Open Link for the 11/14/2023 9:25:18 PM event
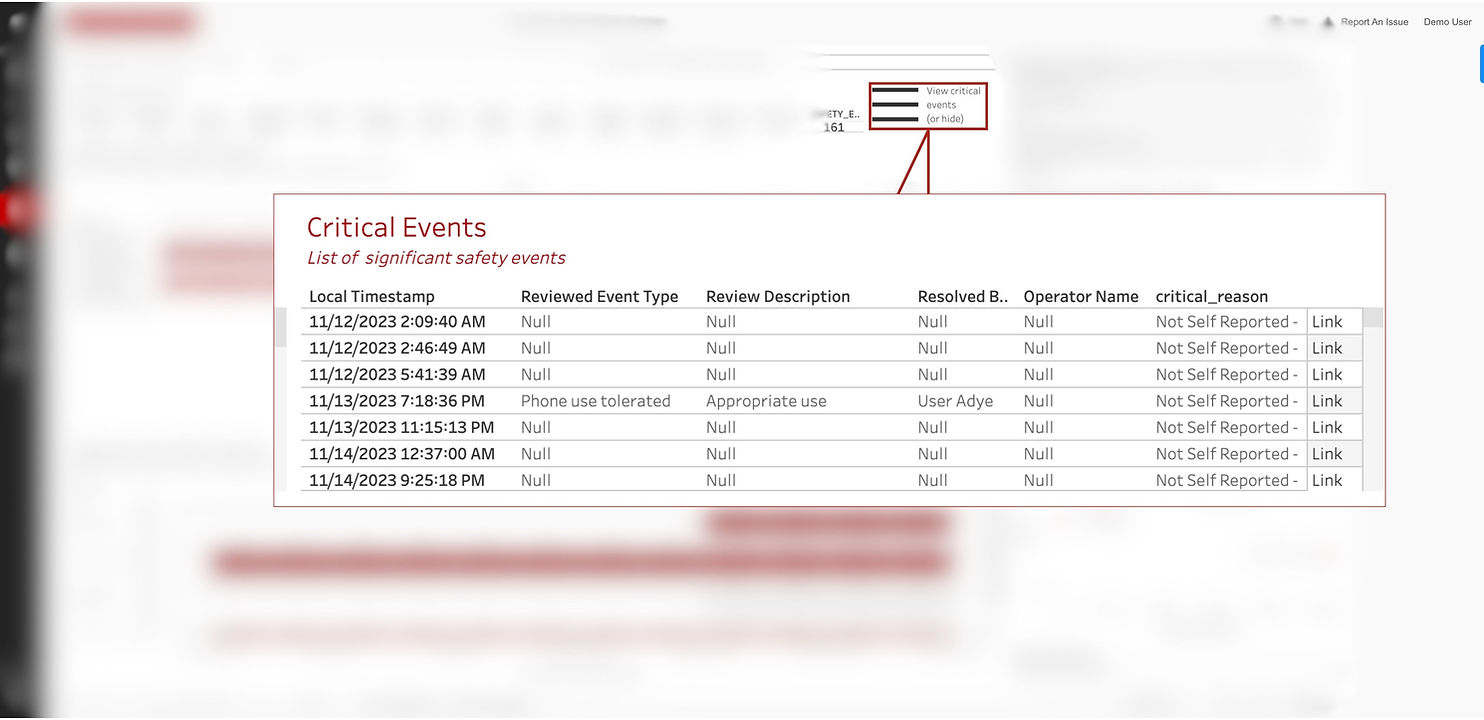This screenshot has height=720, width=1484. click(1327, 480)
